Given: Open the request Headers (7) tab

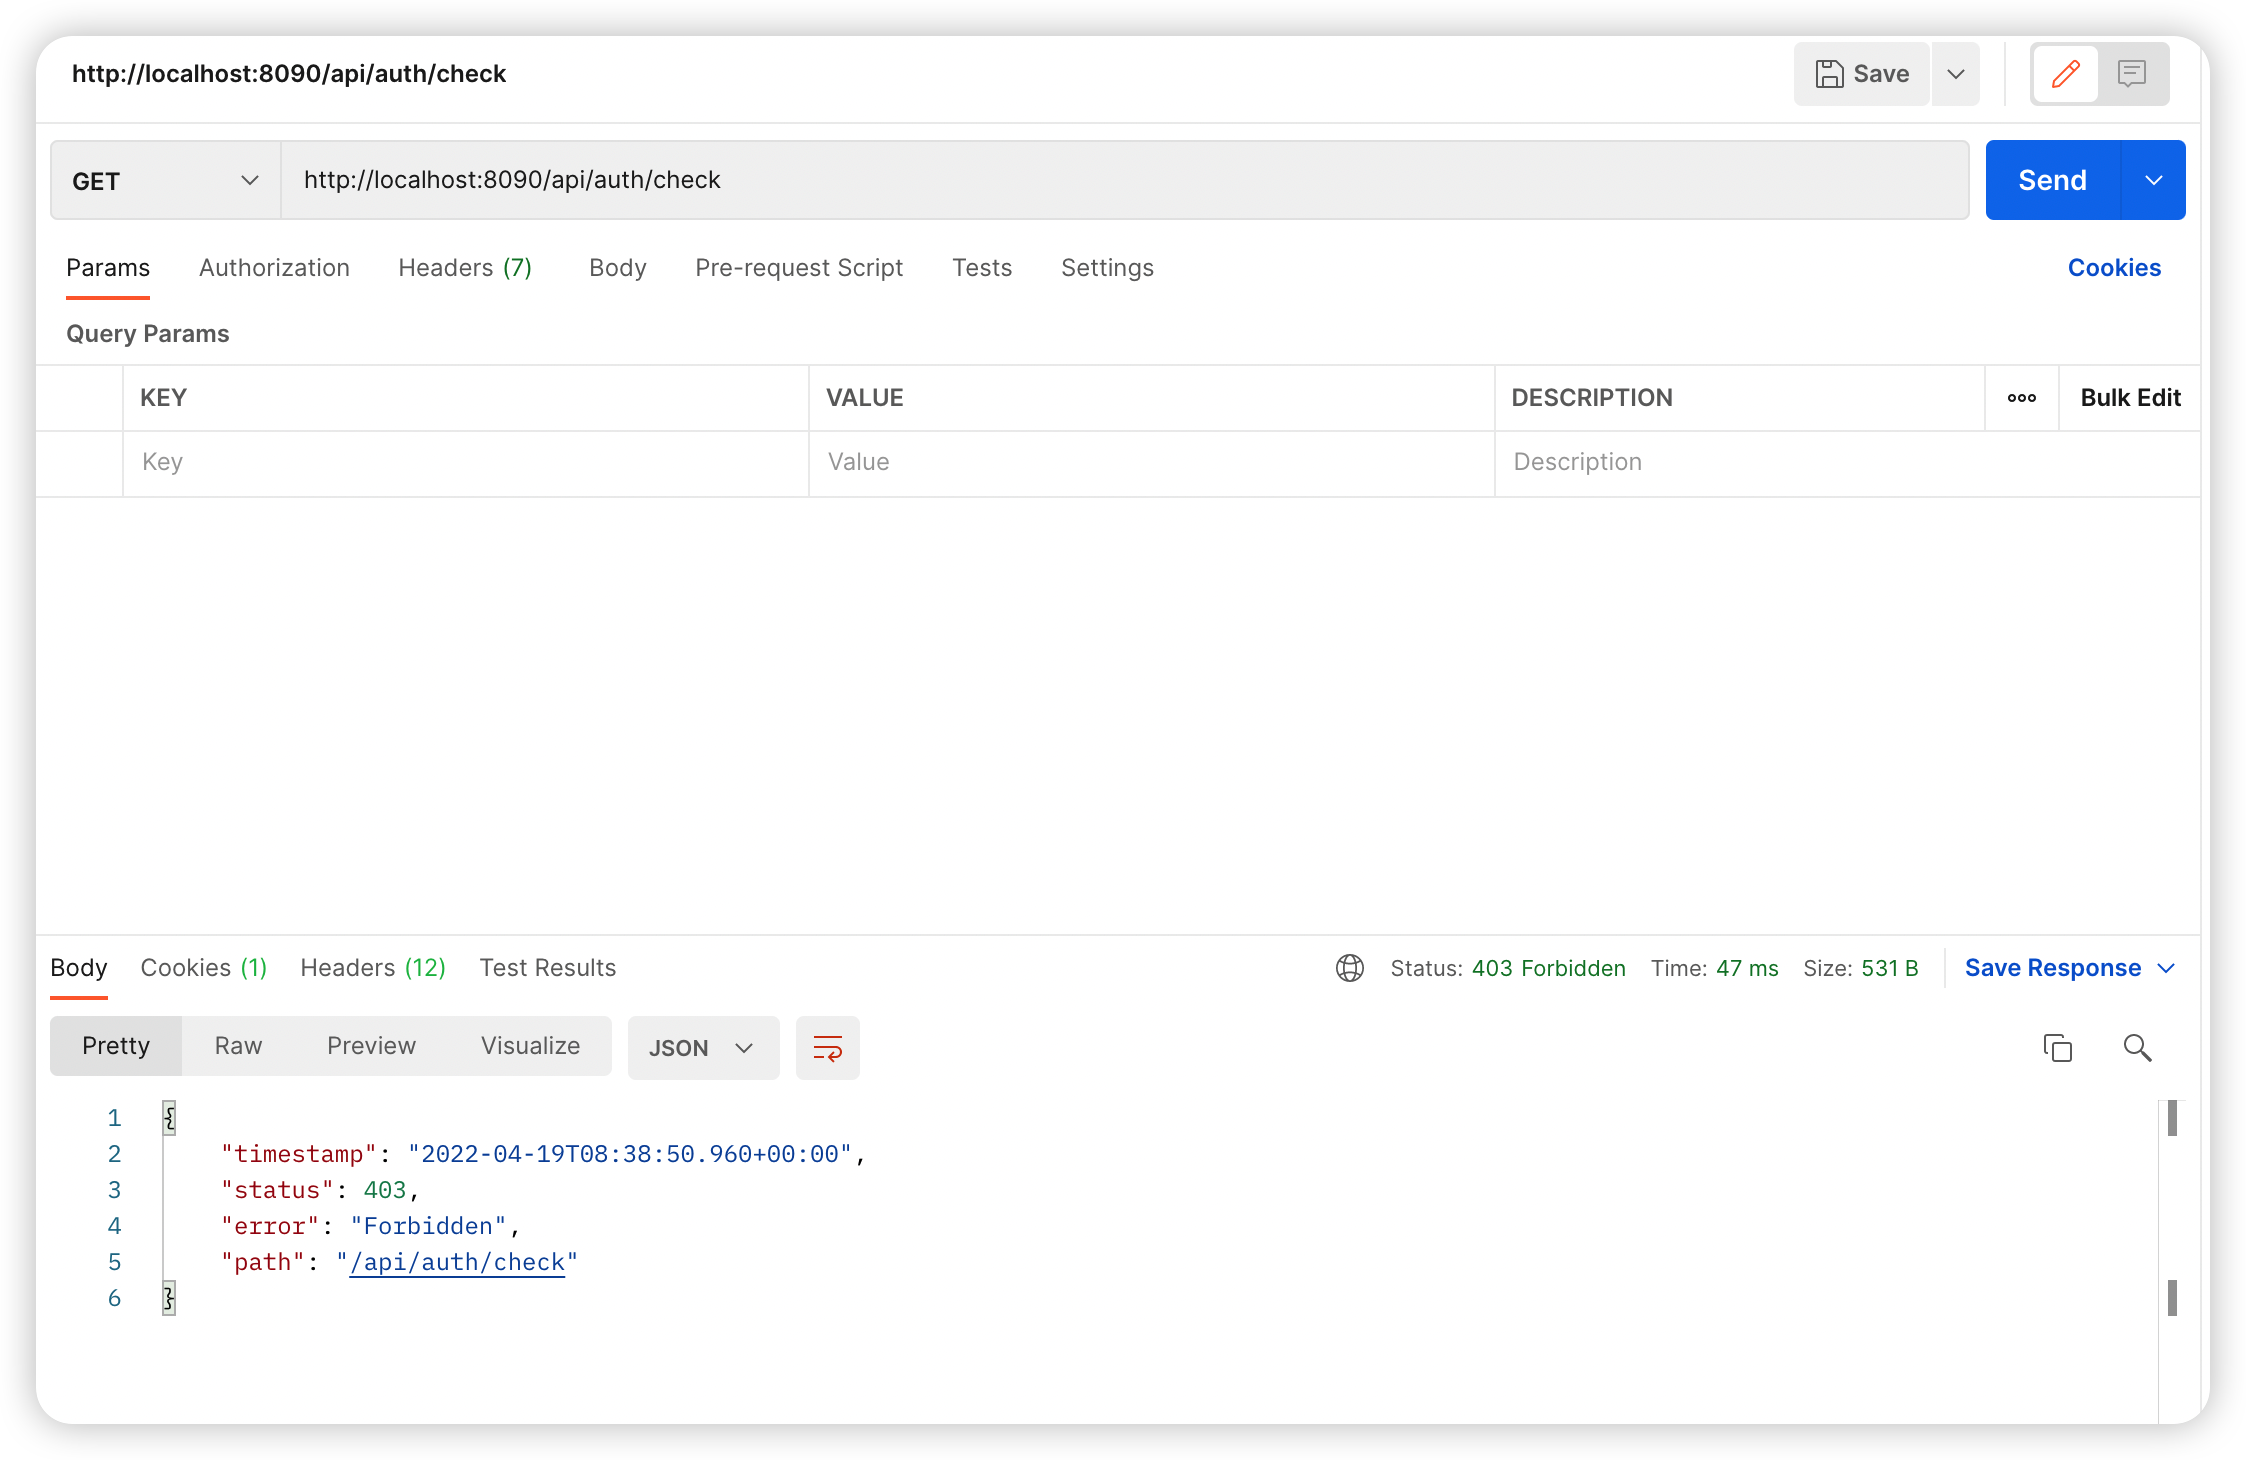Looking at the screenshot, I should tap(465, 268).
